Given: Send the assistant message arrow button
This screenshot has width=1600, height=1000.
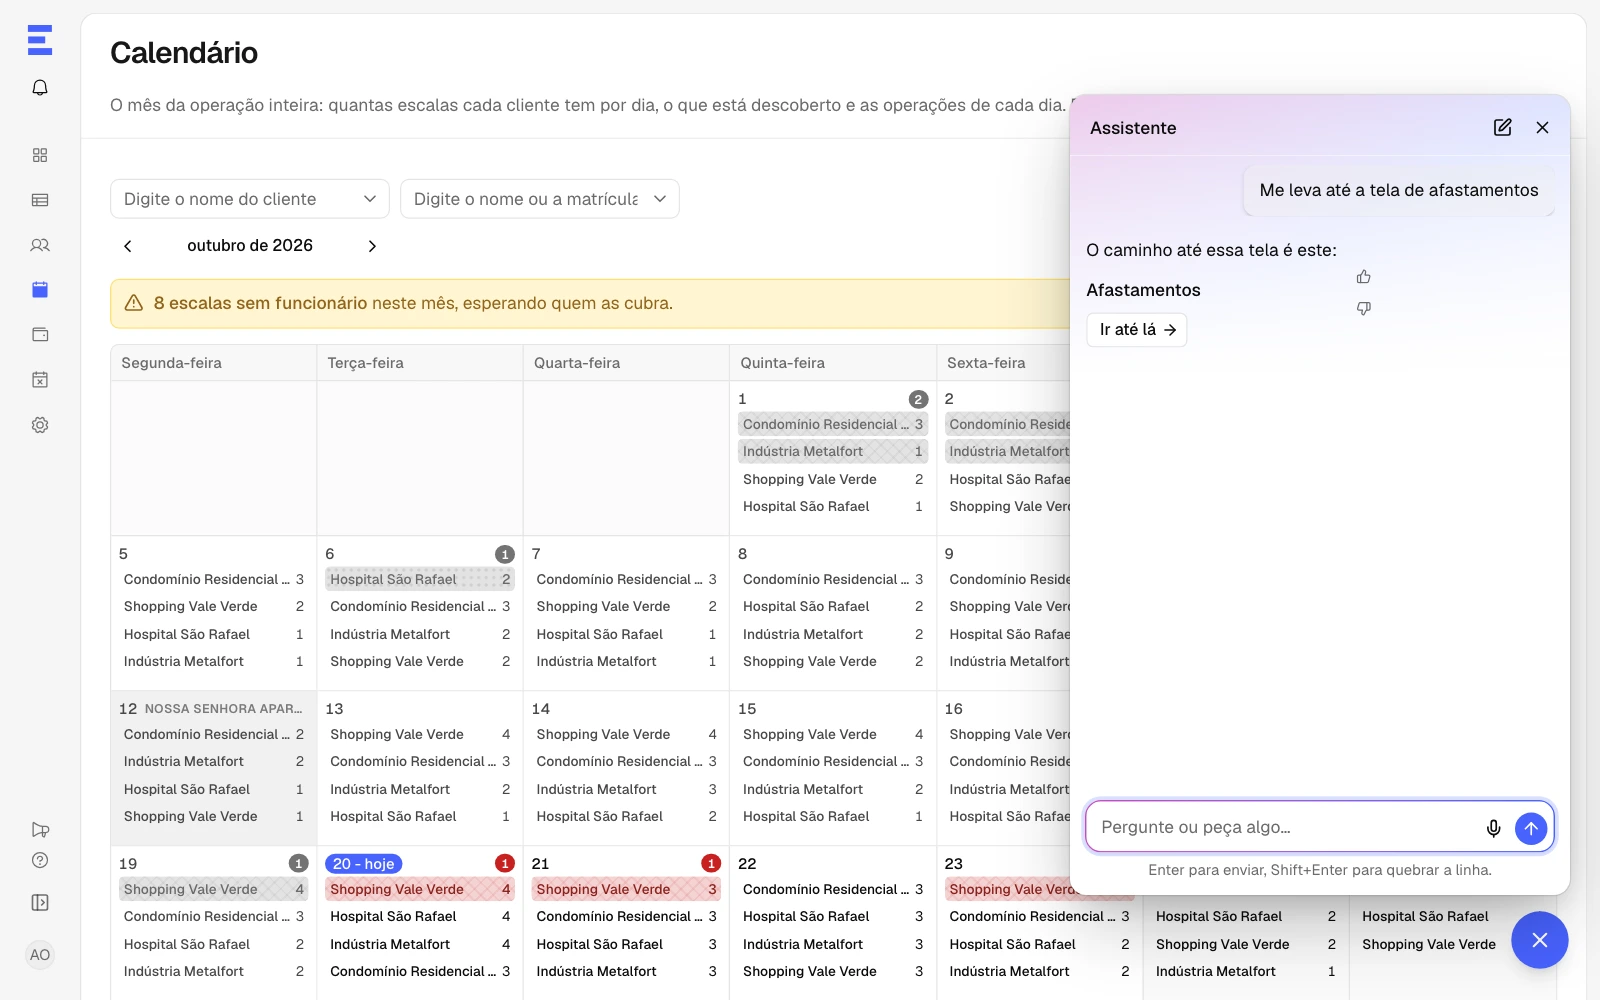Looking at the screenshot, I should coord(1531,828).
